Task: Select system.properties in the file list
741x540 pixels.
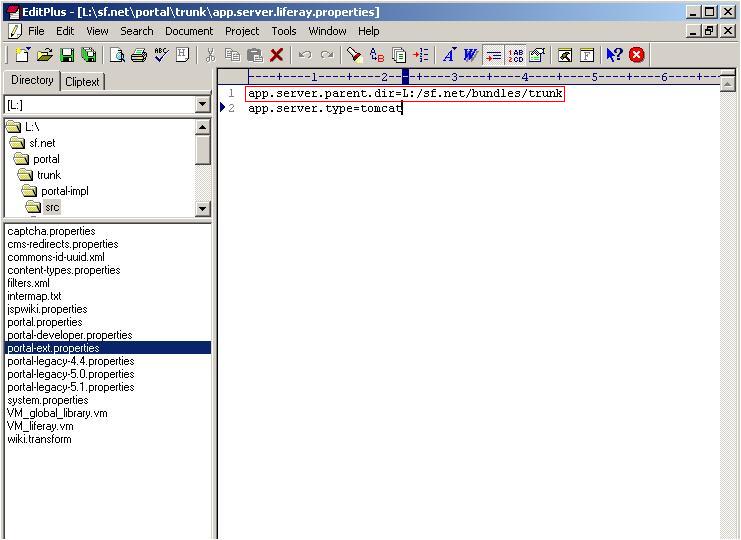Action: [x=48, y=400]
